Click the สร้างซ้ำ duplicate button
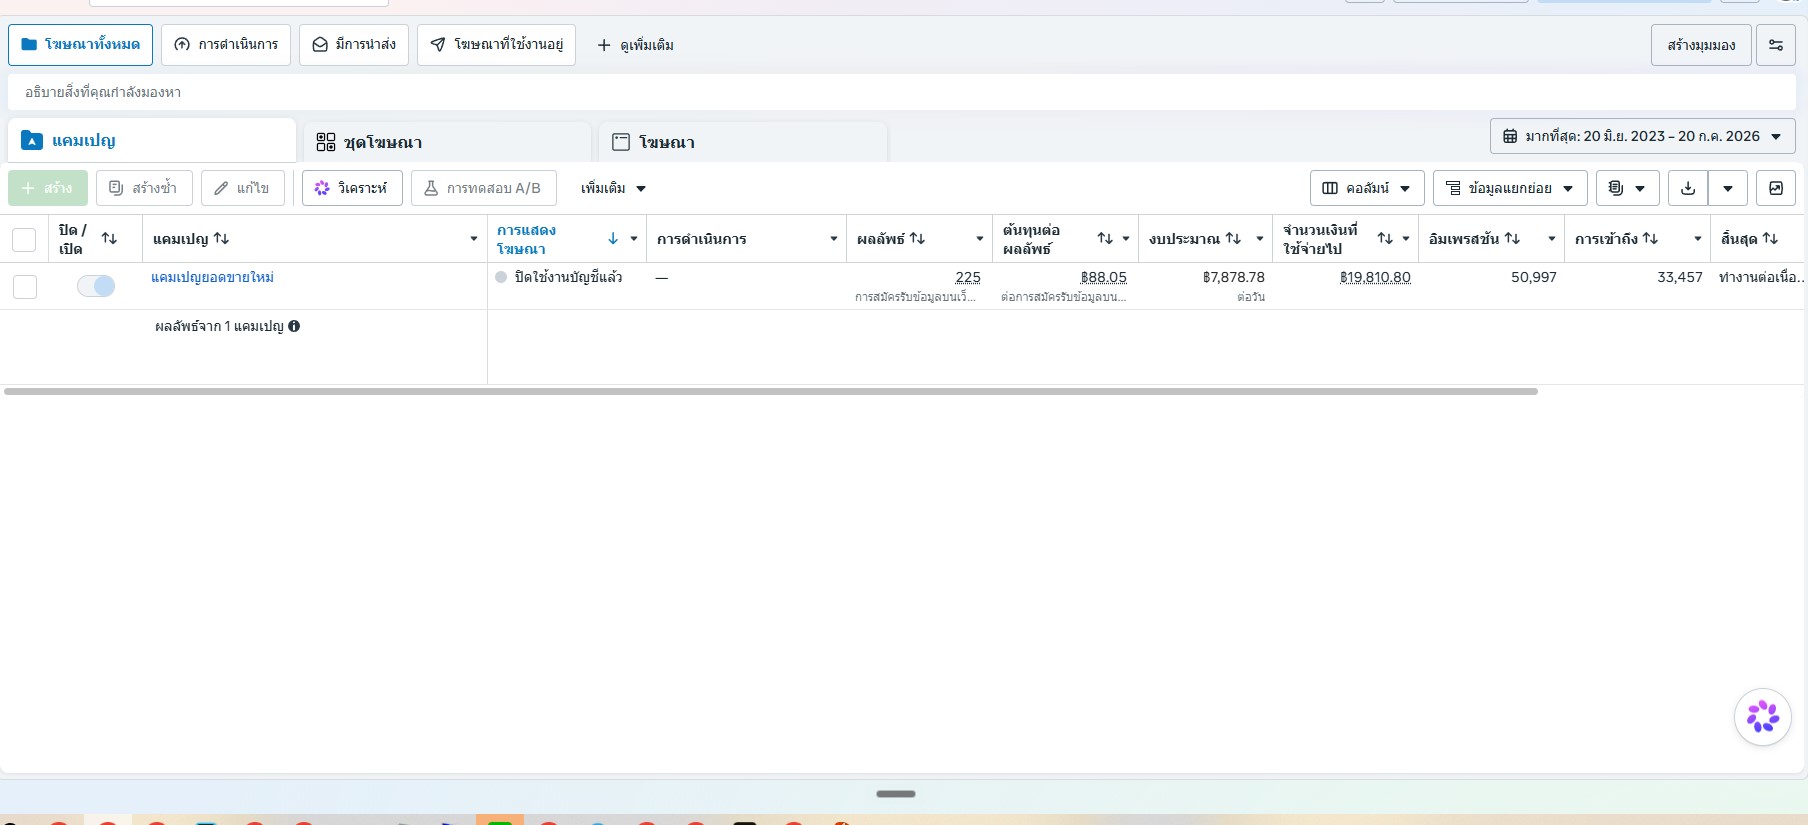This screenshot has height=825, width=1808. pyautogui.click(x=144, y=188)
